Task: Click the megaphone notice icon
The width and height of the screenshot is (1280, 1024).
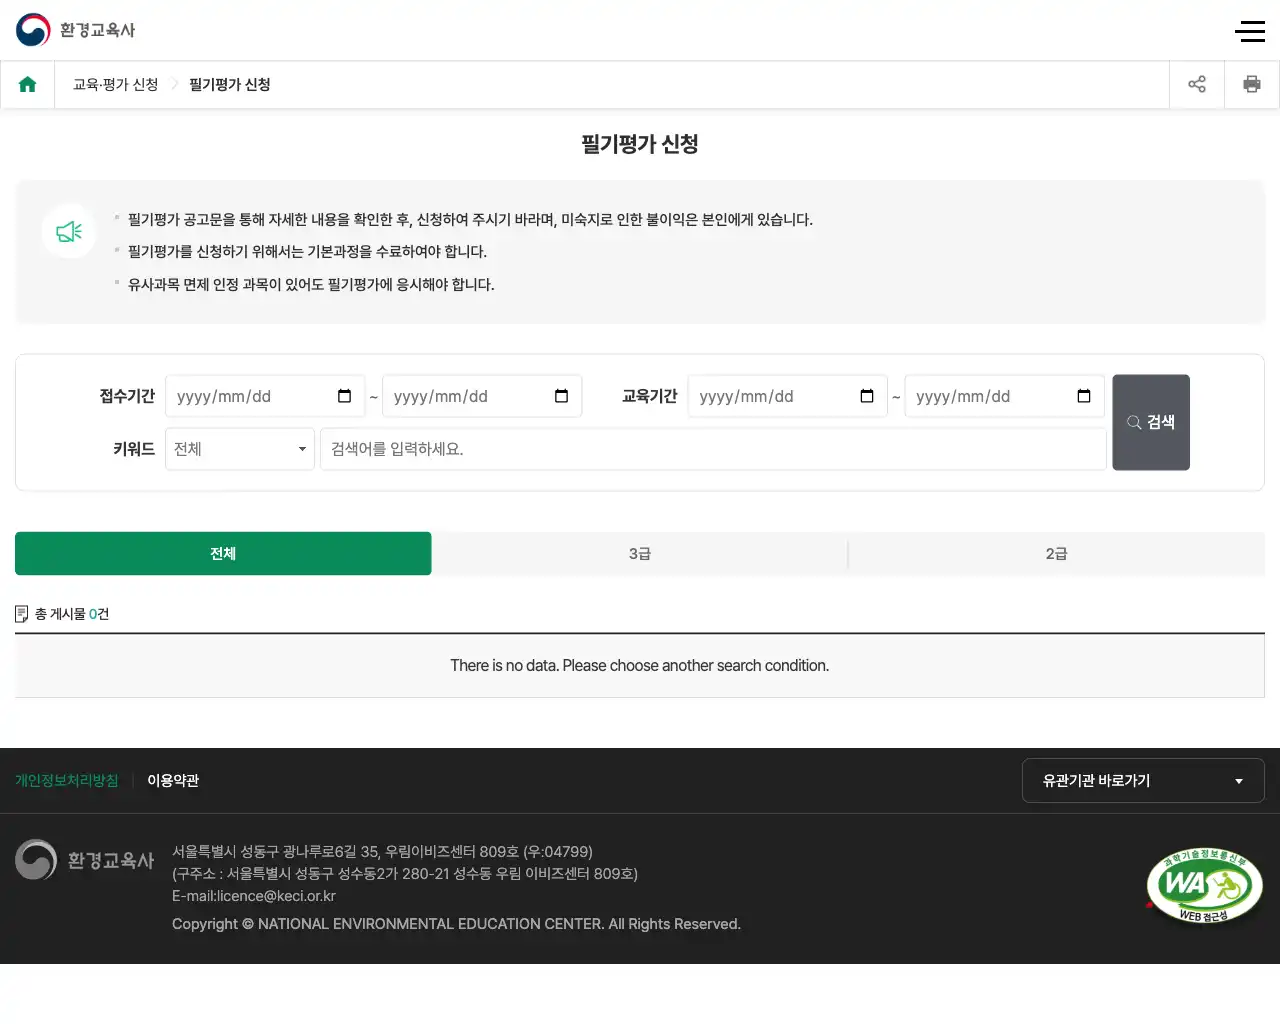Action: 69,232
